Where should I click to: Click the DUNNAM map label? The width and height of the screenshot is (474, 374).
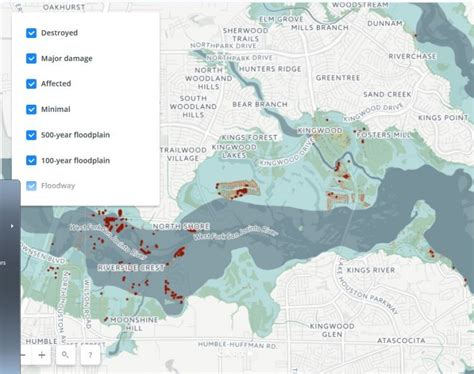385,24
